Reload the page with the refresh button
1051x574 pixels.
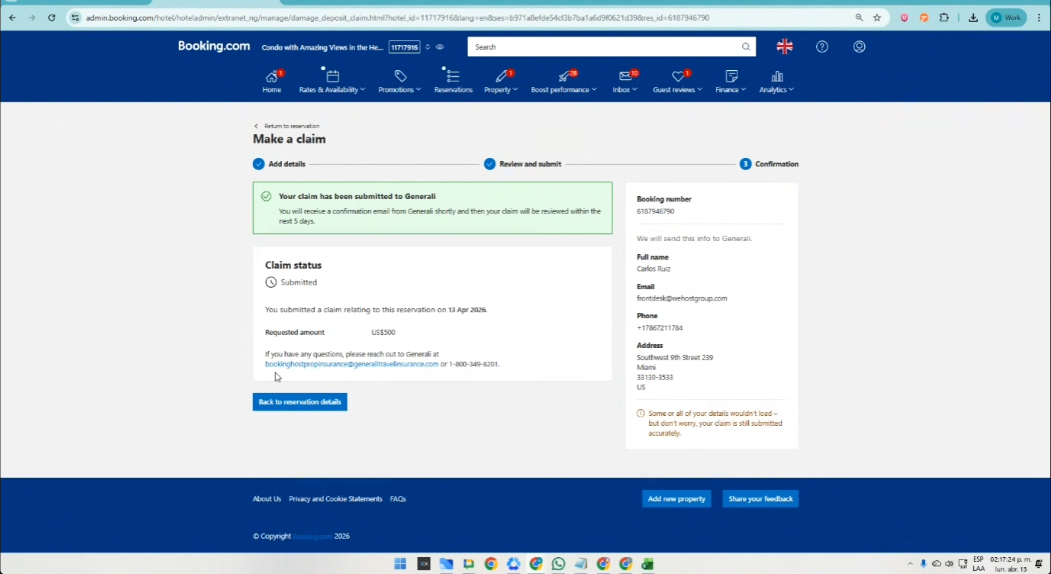tap(52, 17)
